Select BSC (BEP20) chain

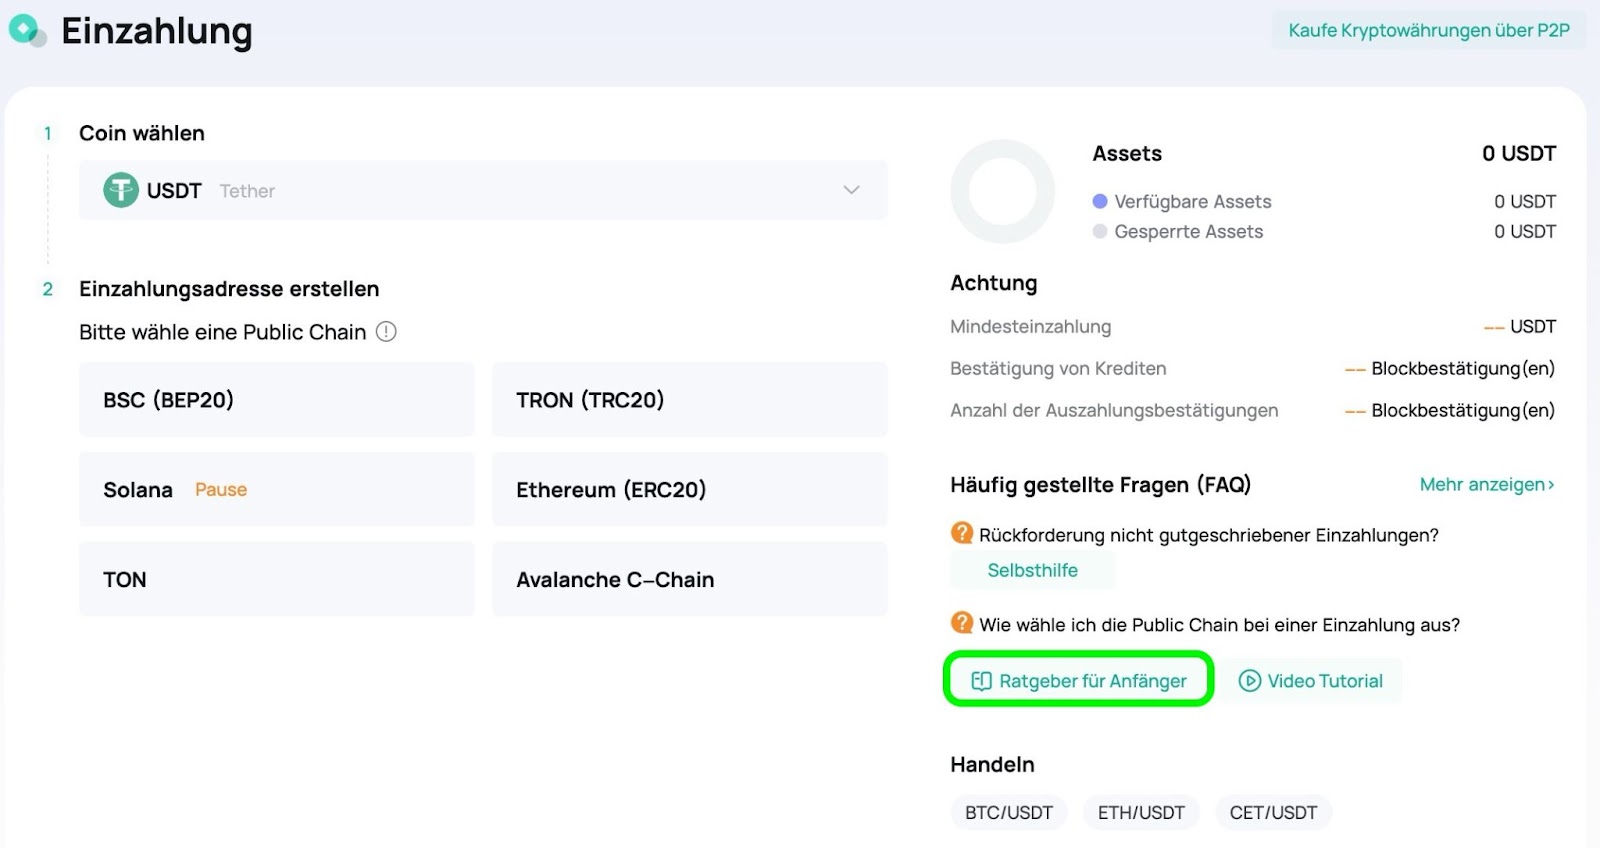click(x=276, y=400)
